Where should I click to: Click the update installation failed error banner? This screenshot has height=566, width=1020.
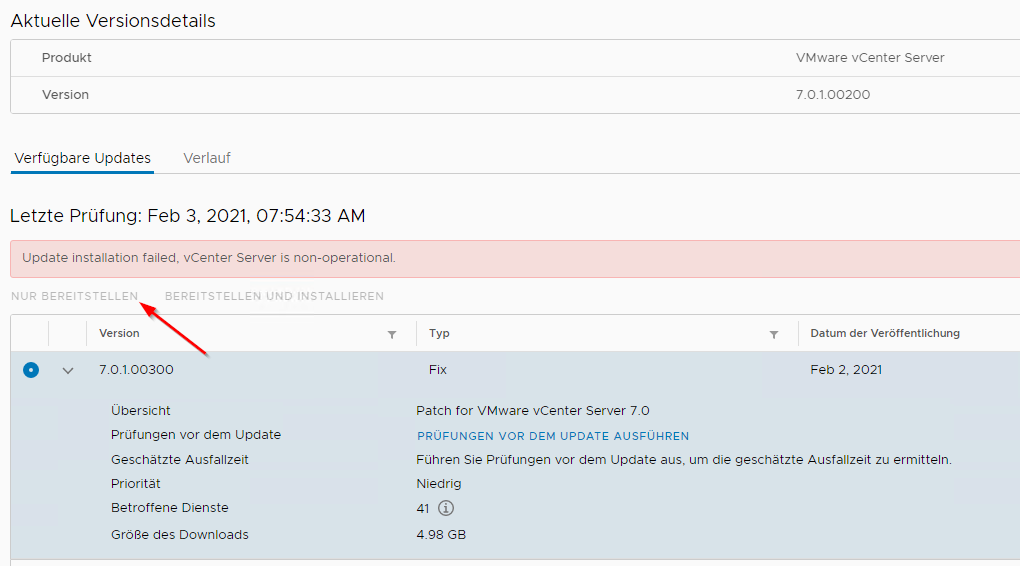[x=515, y=258]
